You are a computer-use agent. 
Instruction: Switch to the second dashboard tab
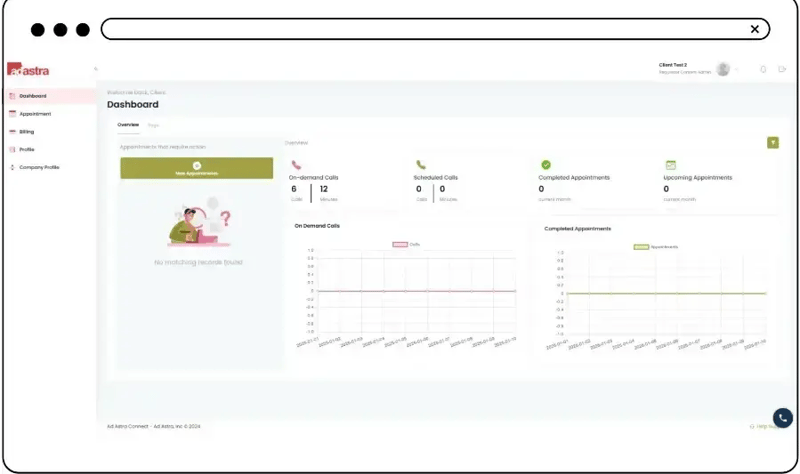[x=153, y=125]
